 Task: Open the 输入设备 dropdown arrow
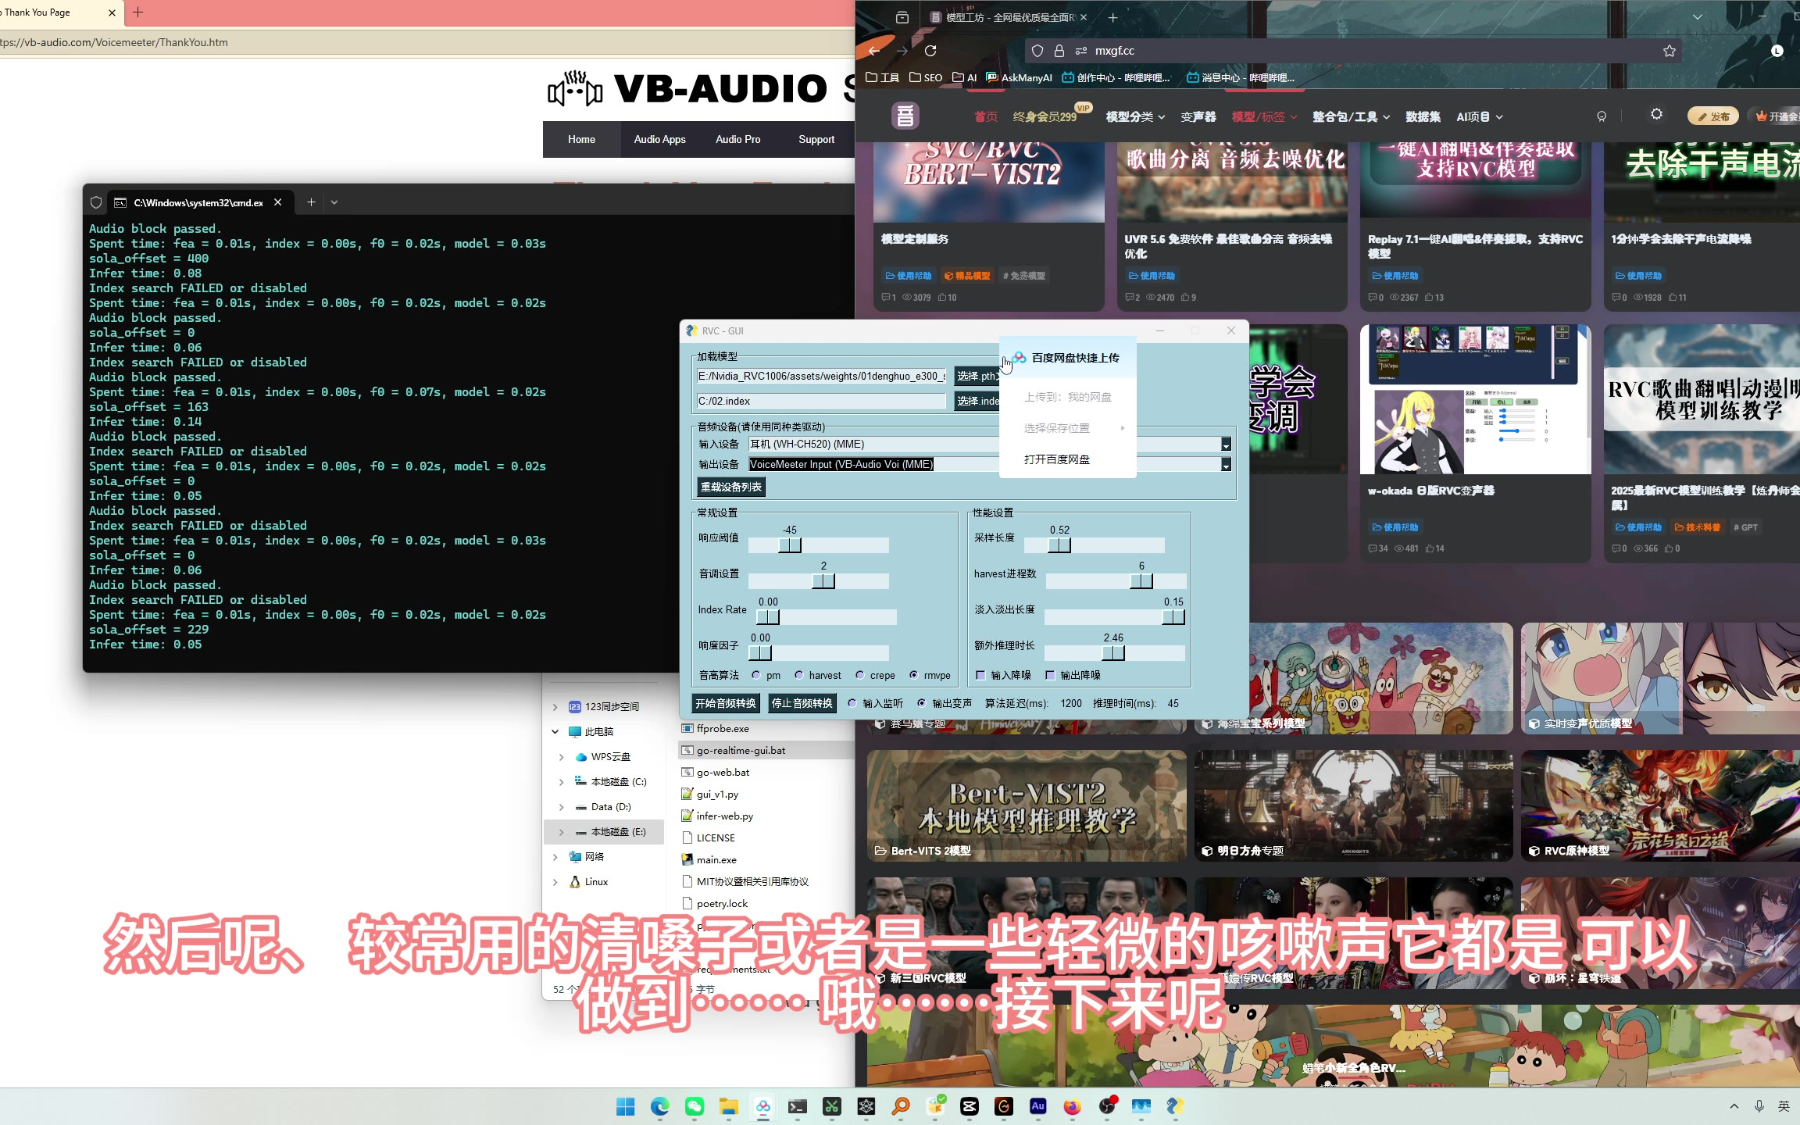[1226, 444]
